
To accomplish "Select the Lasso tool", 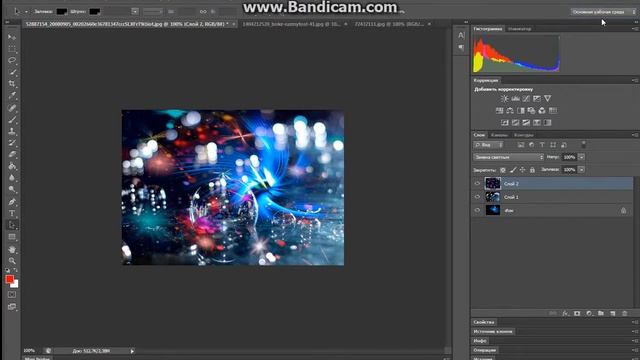I will (x=12, y=60).
